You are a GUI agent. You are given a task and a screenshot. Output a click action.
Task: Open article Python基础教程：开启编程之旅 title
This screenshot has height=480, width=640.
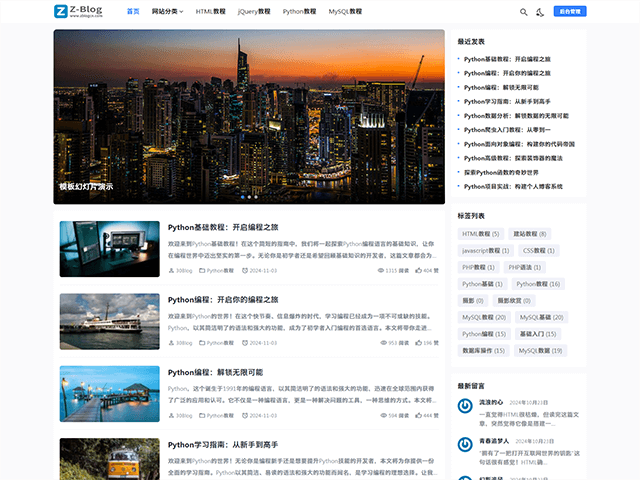coord(223,227)
